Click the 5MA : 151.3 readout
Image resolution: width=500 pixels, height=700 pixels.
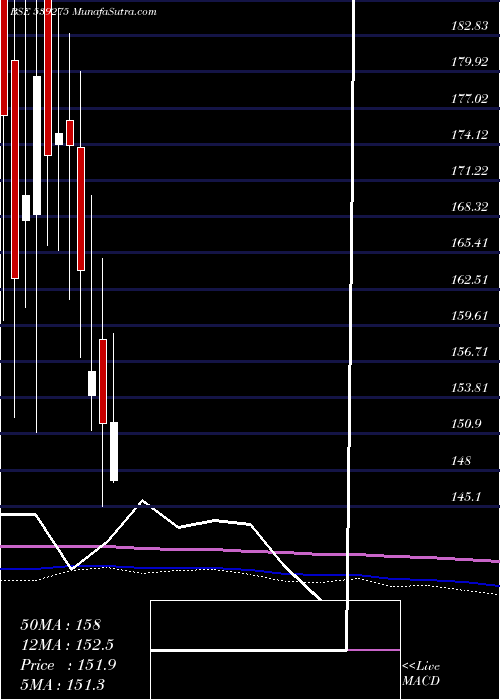[x=62, y=684]
